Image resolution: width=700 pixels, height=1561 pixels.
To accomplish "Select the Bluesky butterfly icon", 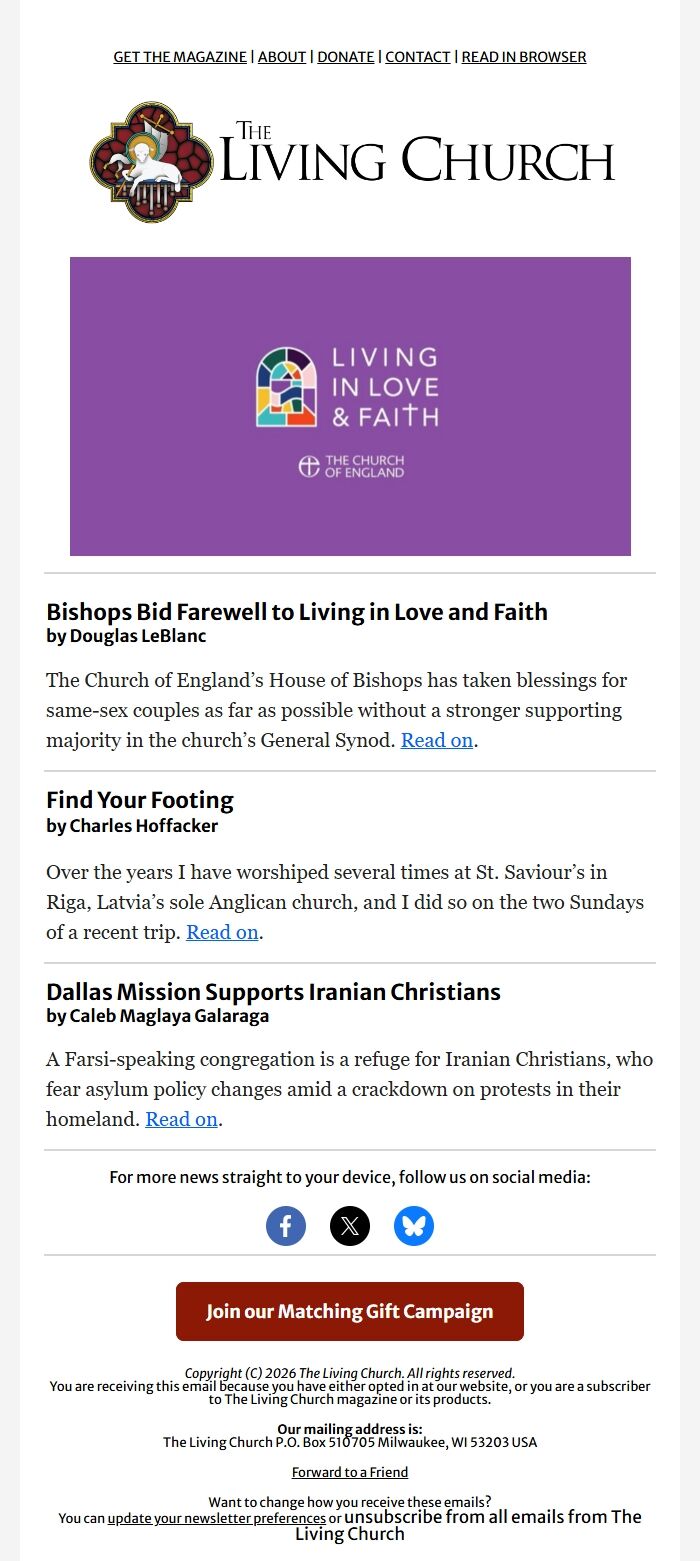I will [414, 1225].
